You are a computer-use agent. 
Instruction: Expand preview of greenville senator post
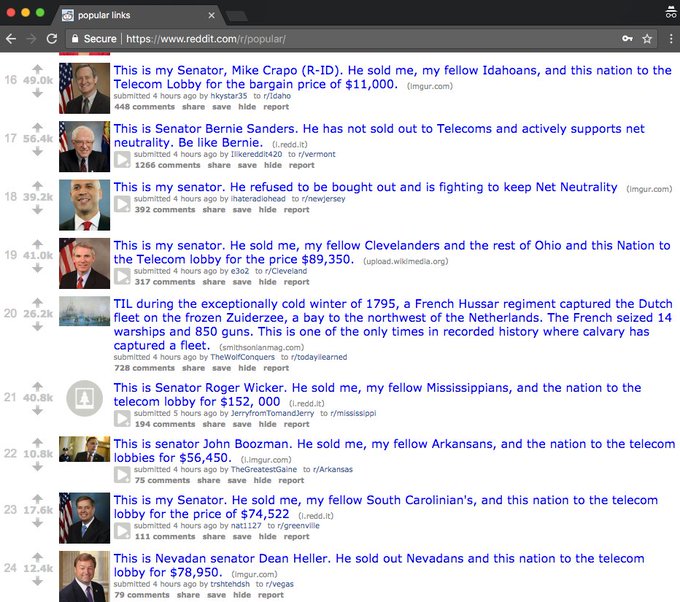click(122, 531)
